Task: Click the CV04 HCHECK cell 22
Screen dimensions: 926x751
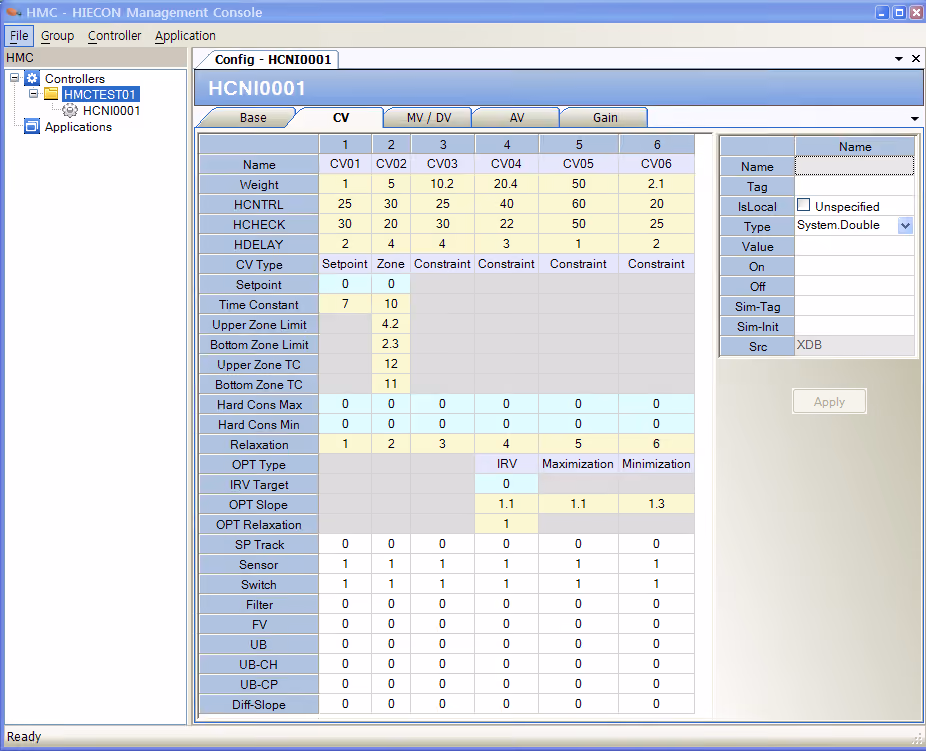Action: coord(506,224)
